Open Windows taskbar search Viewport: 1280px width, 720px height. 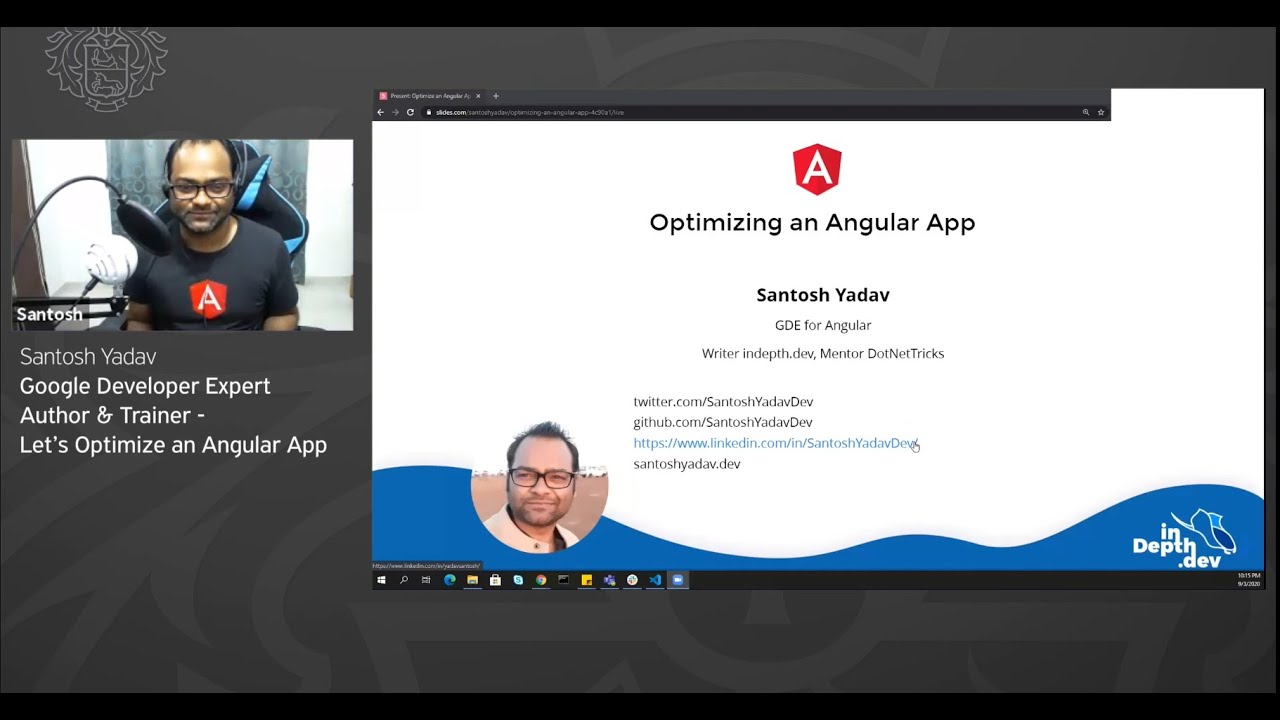pyautogui.click(x=404, y=580)
